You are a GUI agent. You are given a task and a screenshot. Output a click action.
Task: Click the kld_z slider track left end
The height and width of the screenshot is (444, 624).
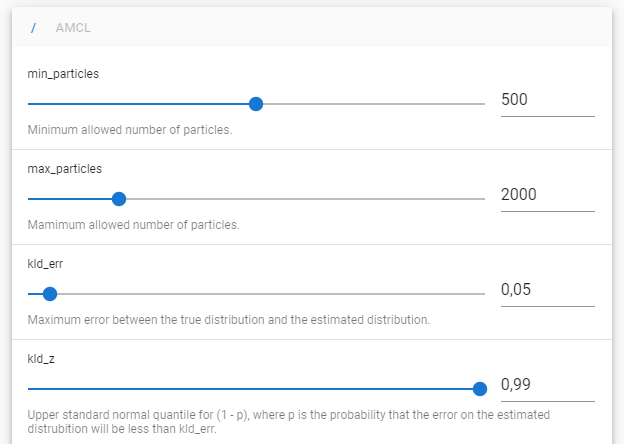coord(30,389)
